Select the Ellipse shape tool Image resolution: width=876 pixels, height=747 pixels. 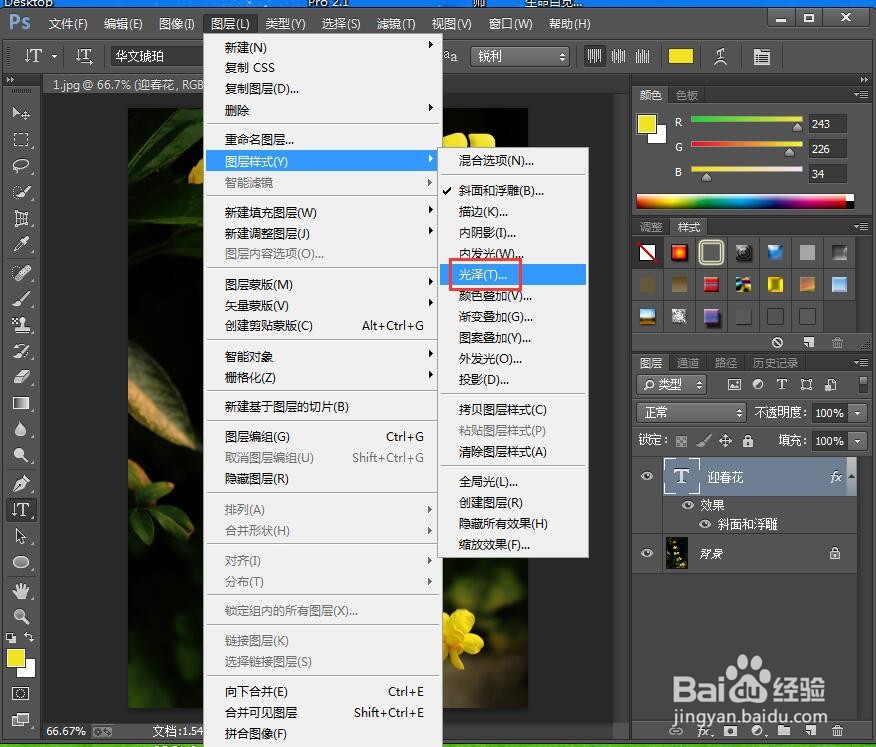coord(21,562)
